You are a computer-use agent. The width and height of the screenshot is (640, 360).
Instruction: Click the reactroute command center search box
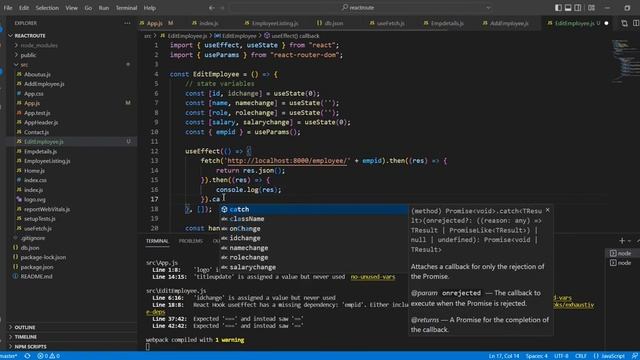tap(361, 8)
